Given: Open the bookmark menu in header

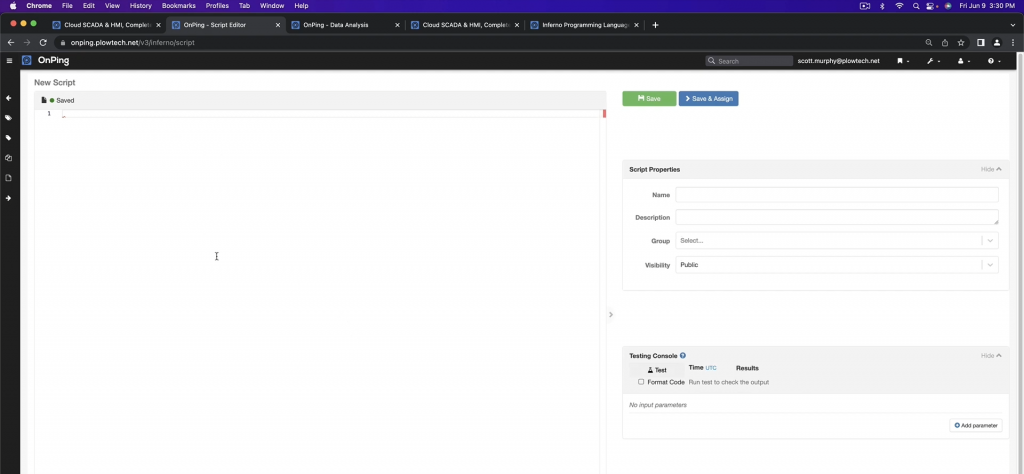Looking at the screenshot, I should tap(903, 61).
